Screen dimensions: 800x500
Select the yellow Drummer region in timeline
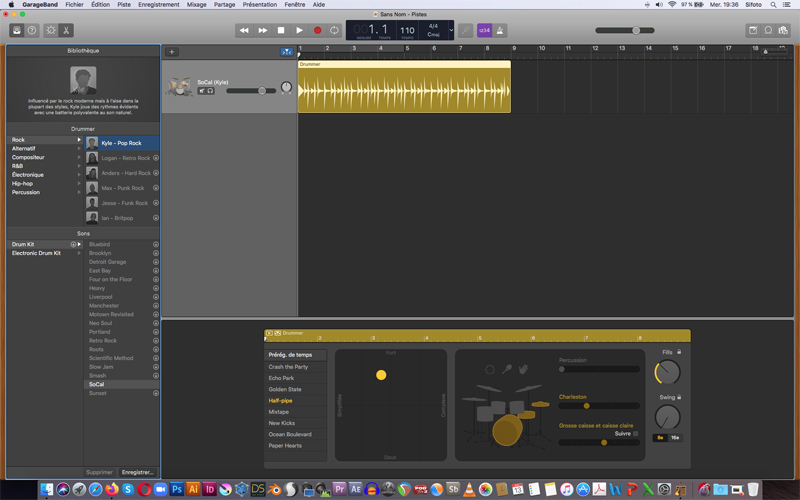404,87
